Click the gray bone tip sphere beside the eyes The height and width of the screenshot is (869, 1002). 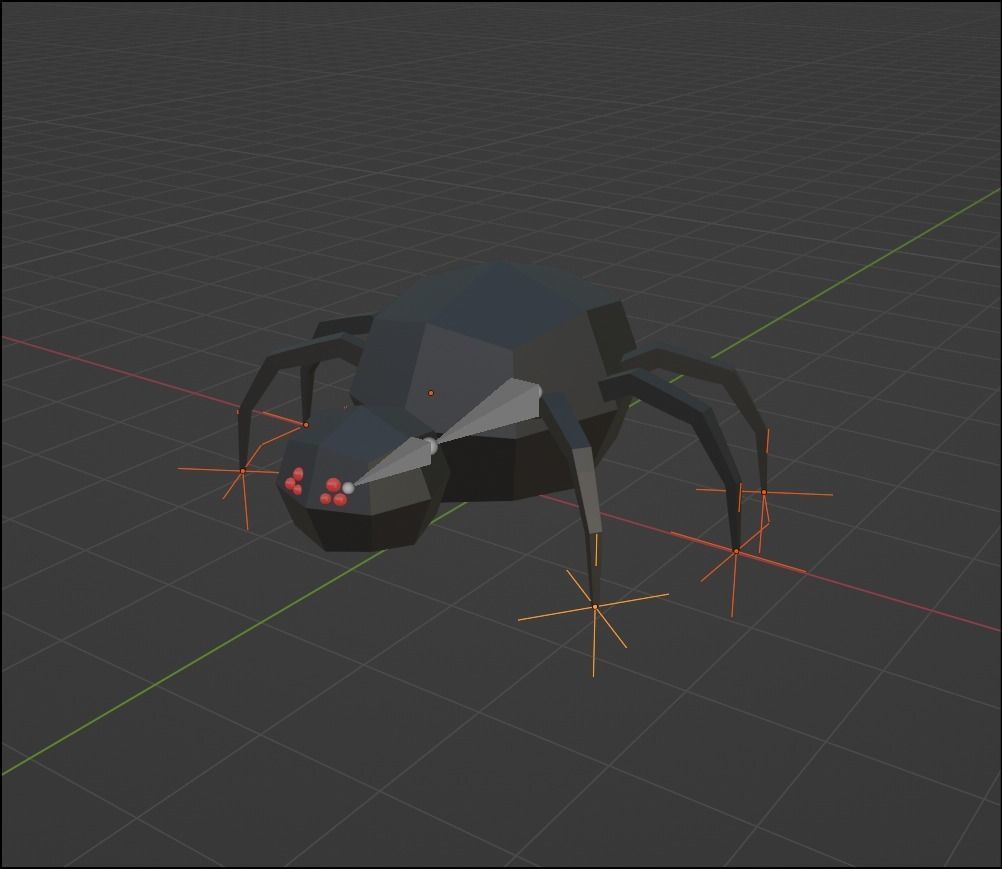(348, 488)
